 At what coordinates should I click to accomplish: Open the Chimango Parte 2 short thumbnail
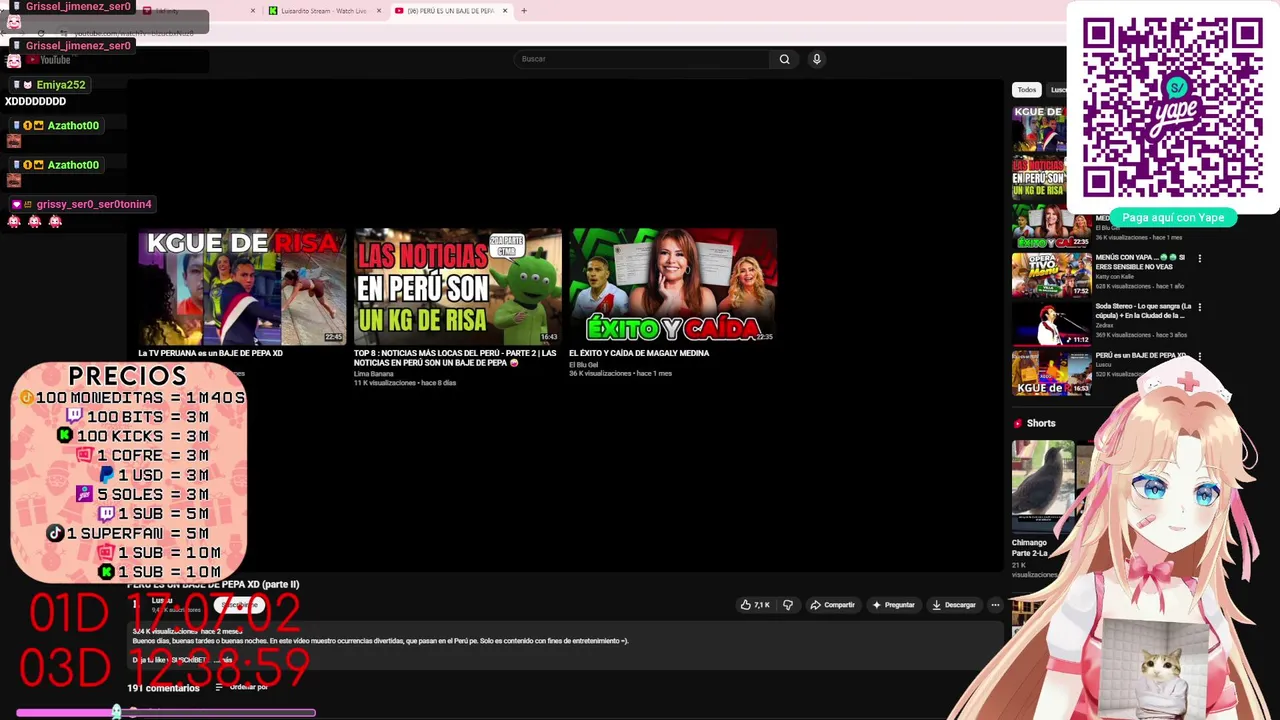point(1043,485)
